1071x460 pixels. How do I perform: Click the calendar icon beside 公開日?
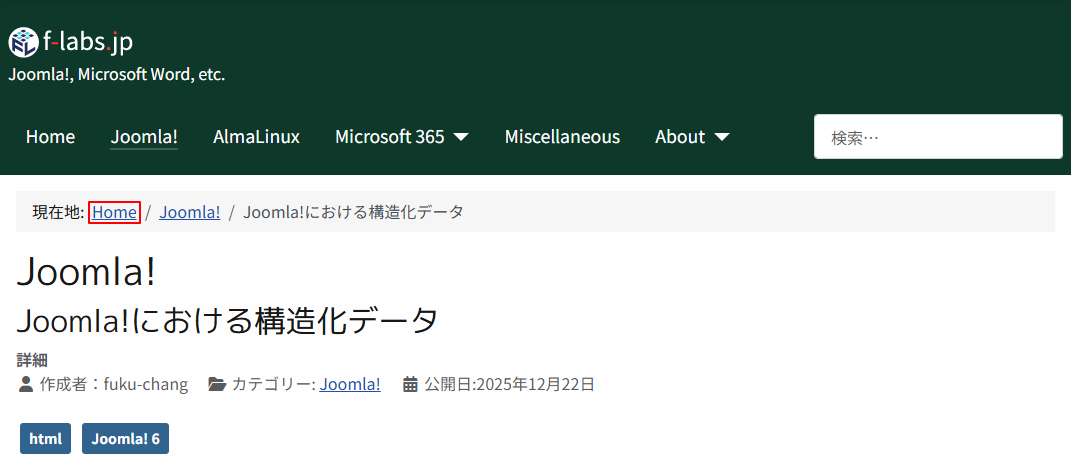(410, 384)
